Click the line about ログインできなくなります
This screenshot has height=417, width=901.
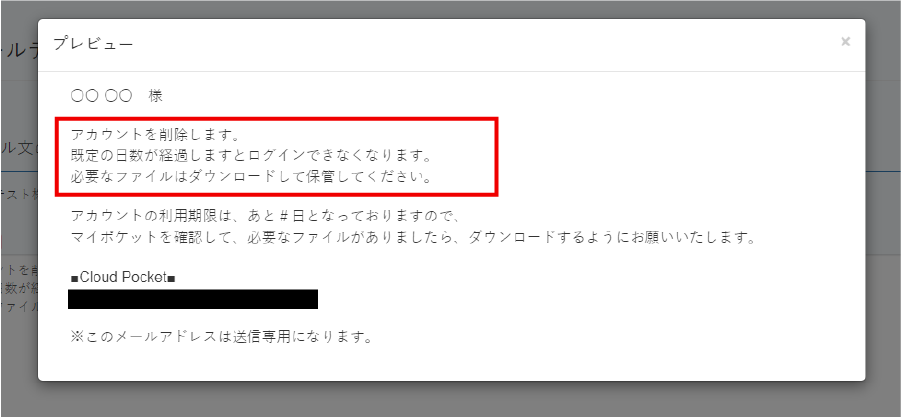(x=251, y=156)
